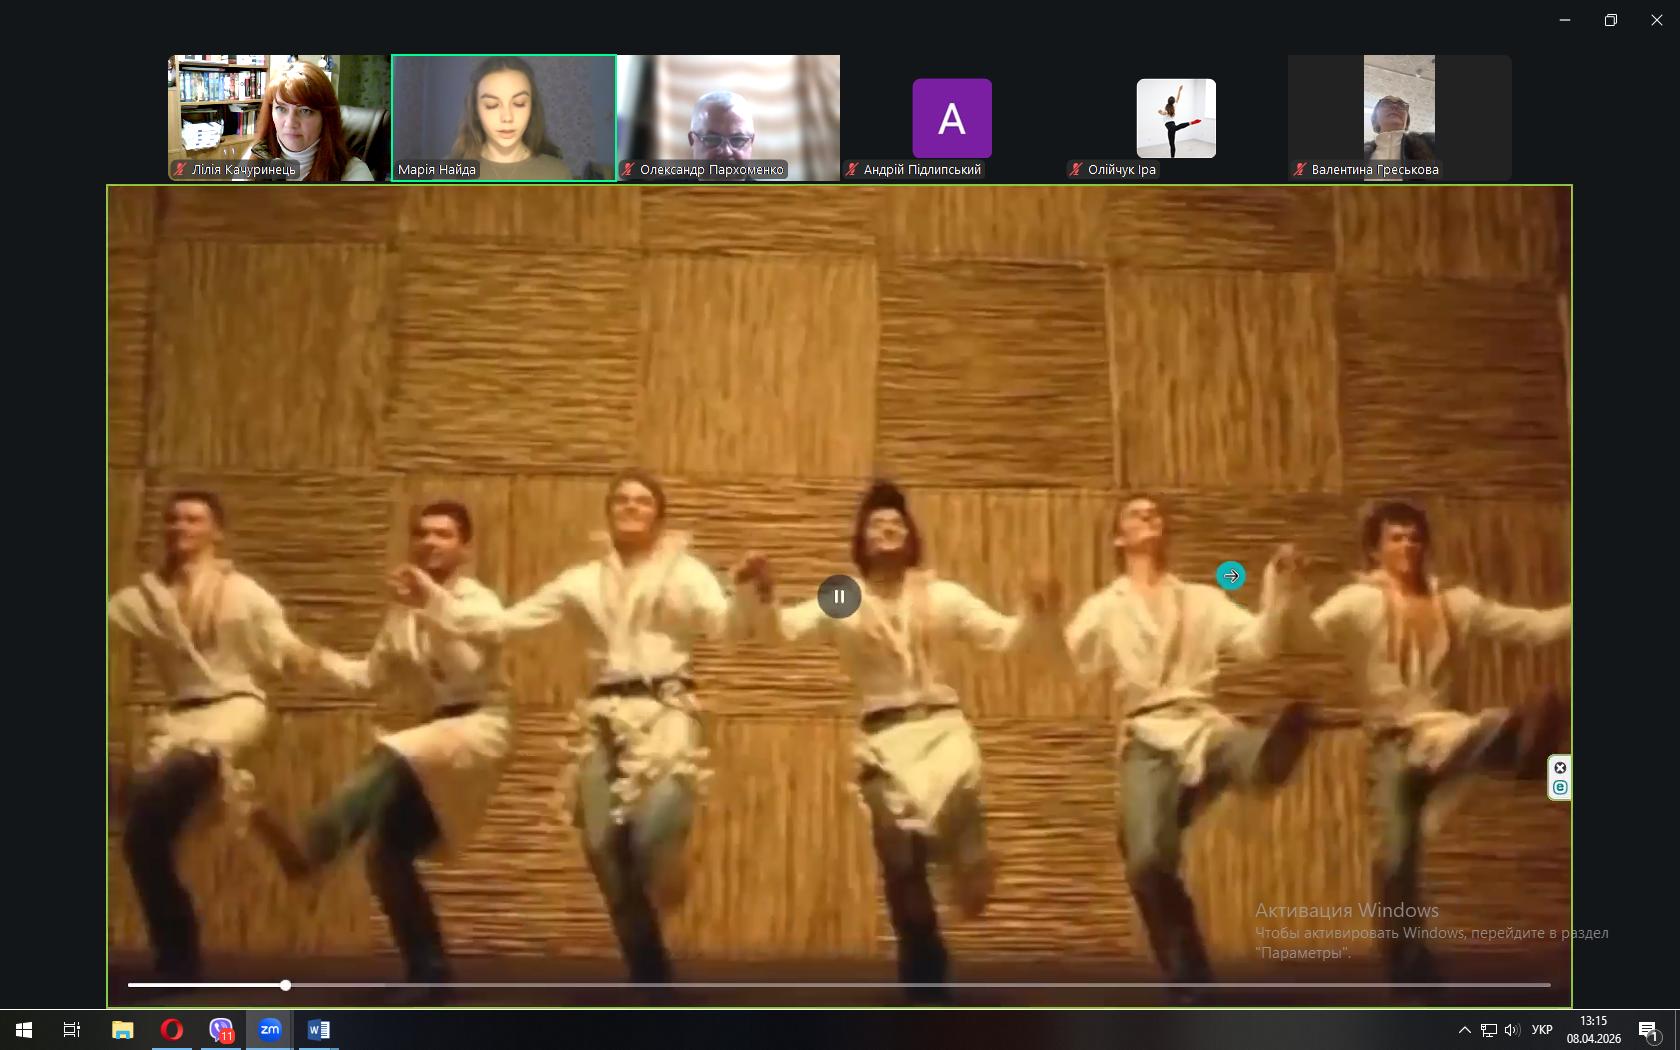Open Zoom from the taskbar
1680x1050 pixels.
(x=270, y=1029)
